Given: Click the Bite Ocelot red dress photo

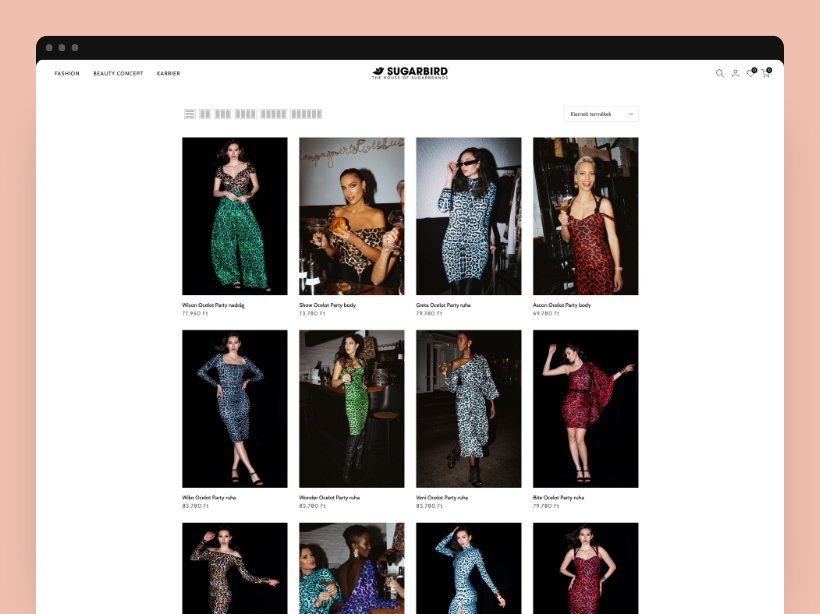Looking at the screenshot, I should coord(585,409).
